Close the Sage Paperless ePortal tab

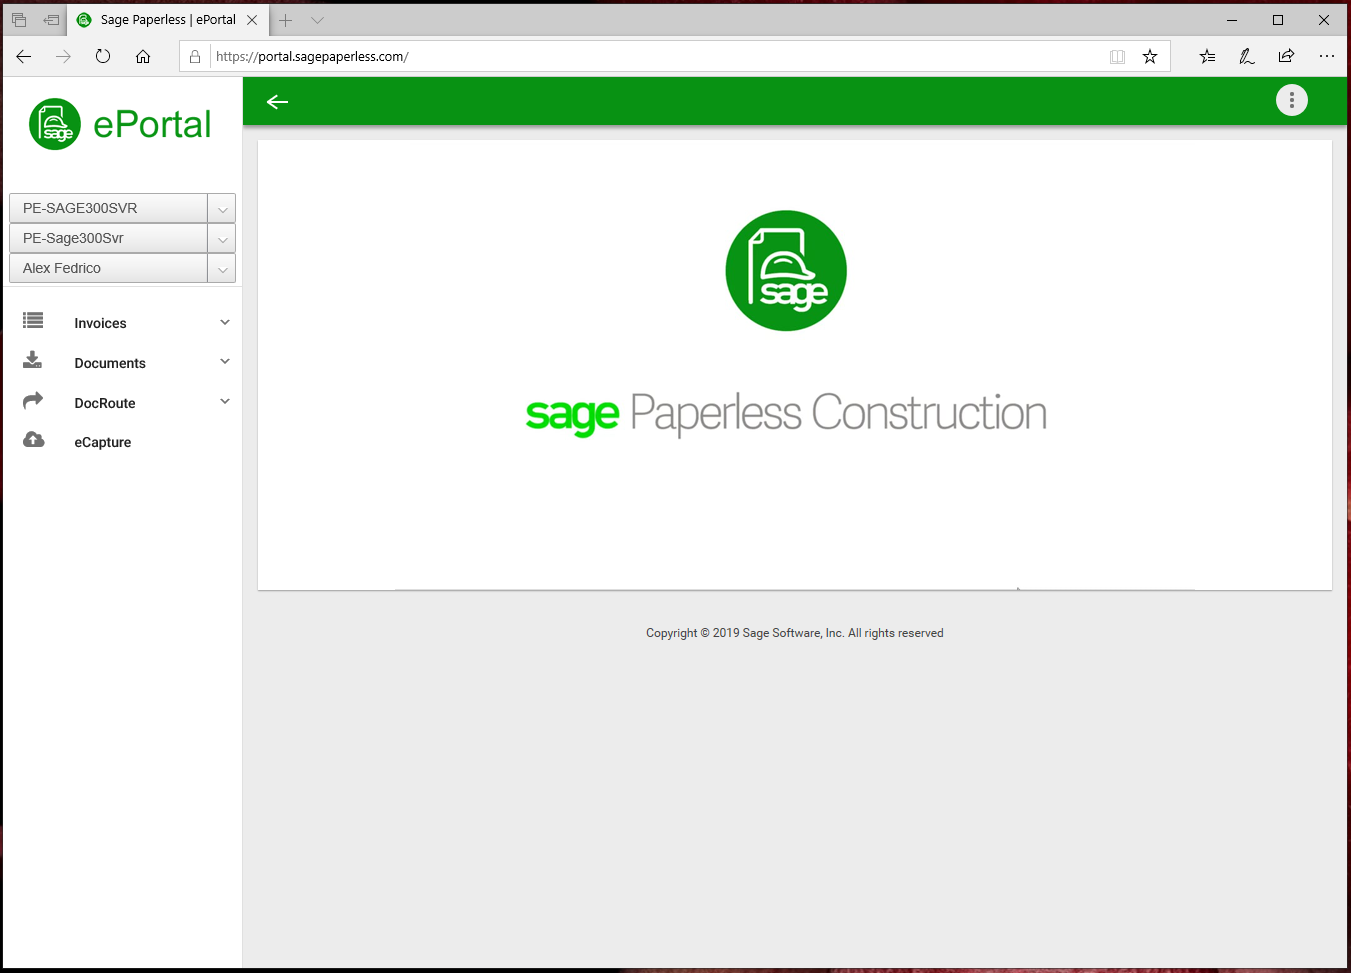tap(252, 20)
